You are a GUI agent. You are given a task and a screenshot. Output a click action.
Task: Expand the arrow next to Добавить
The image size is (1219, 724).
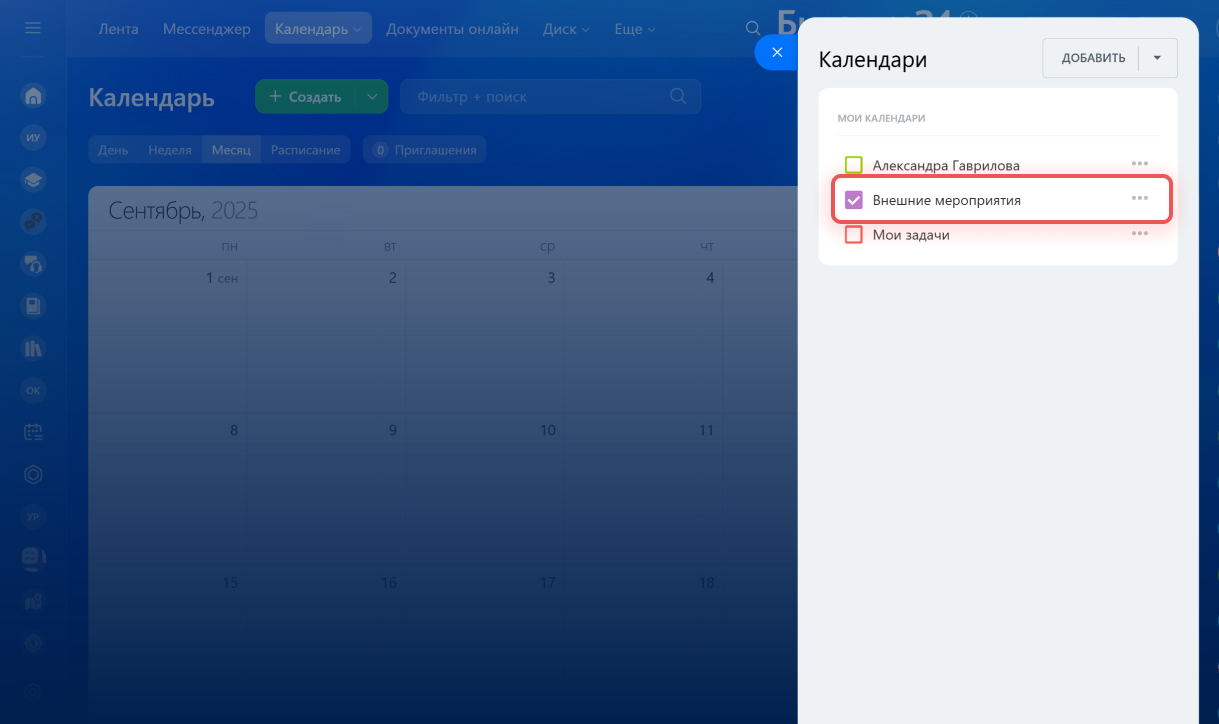point(1157,58)
